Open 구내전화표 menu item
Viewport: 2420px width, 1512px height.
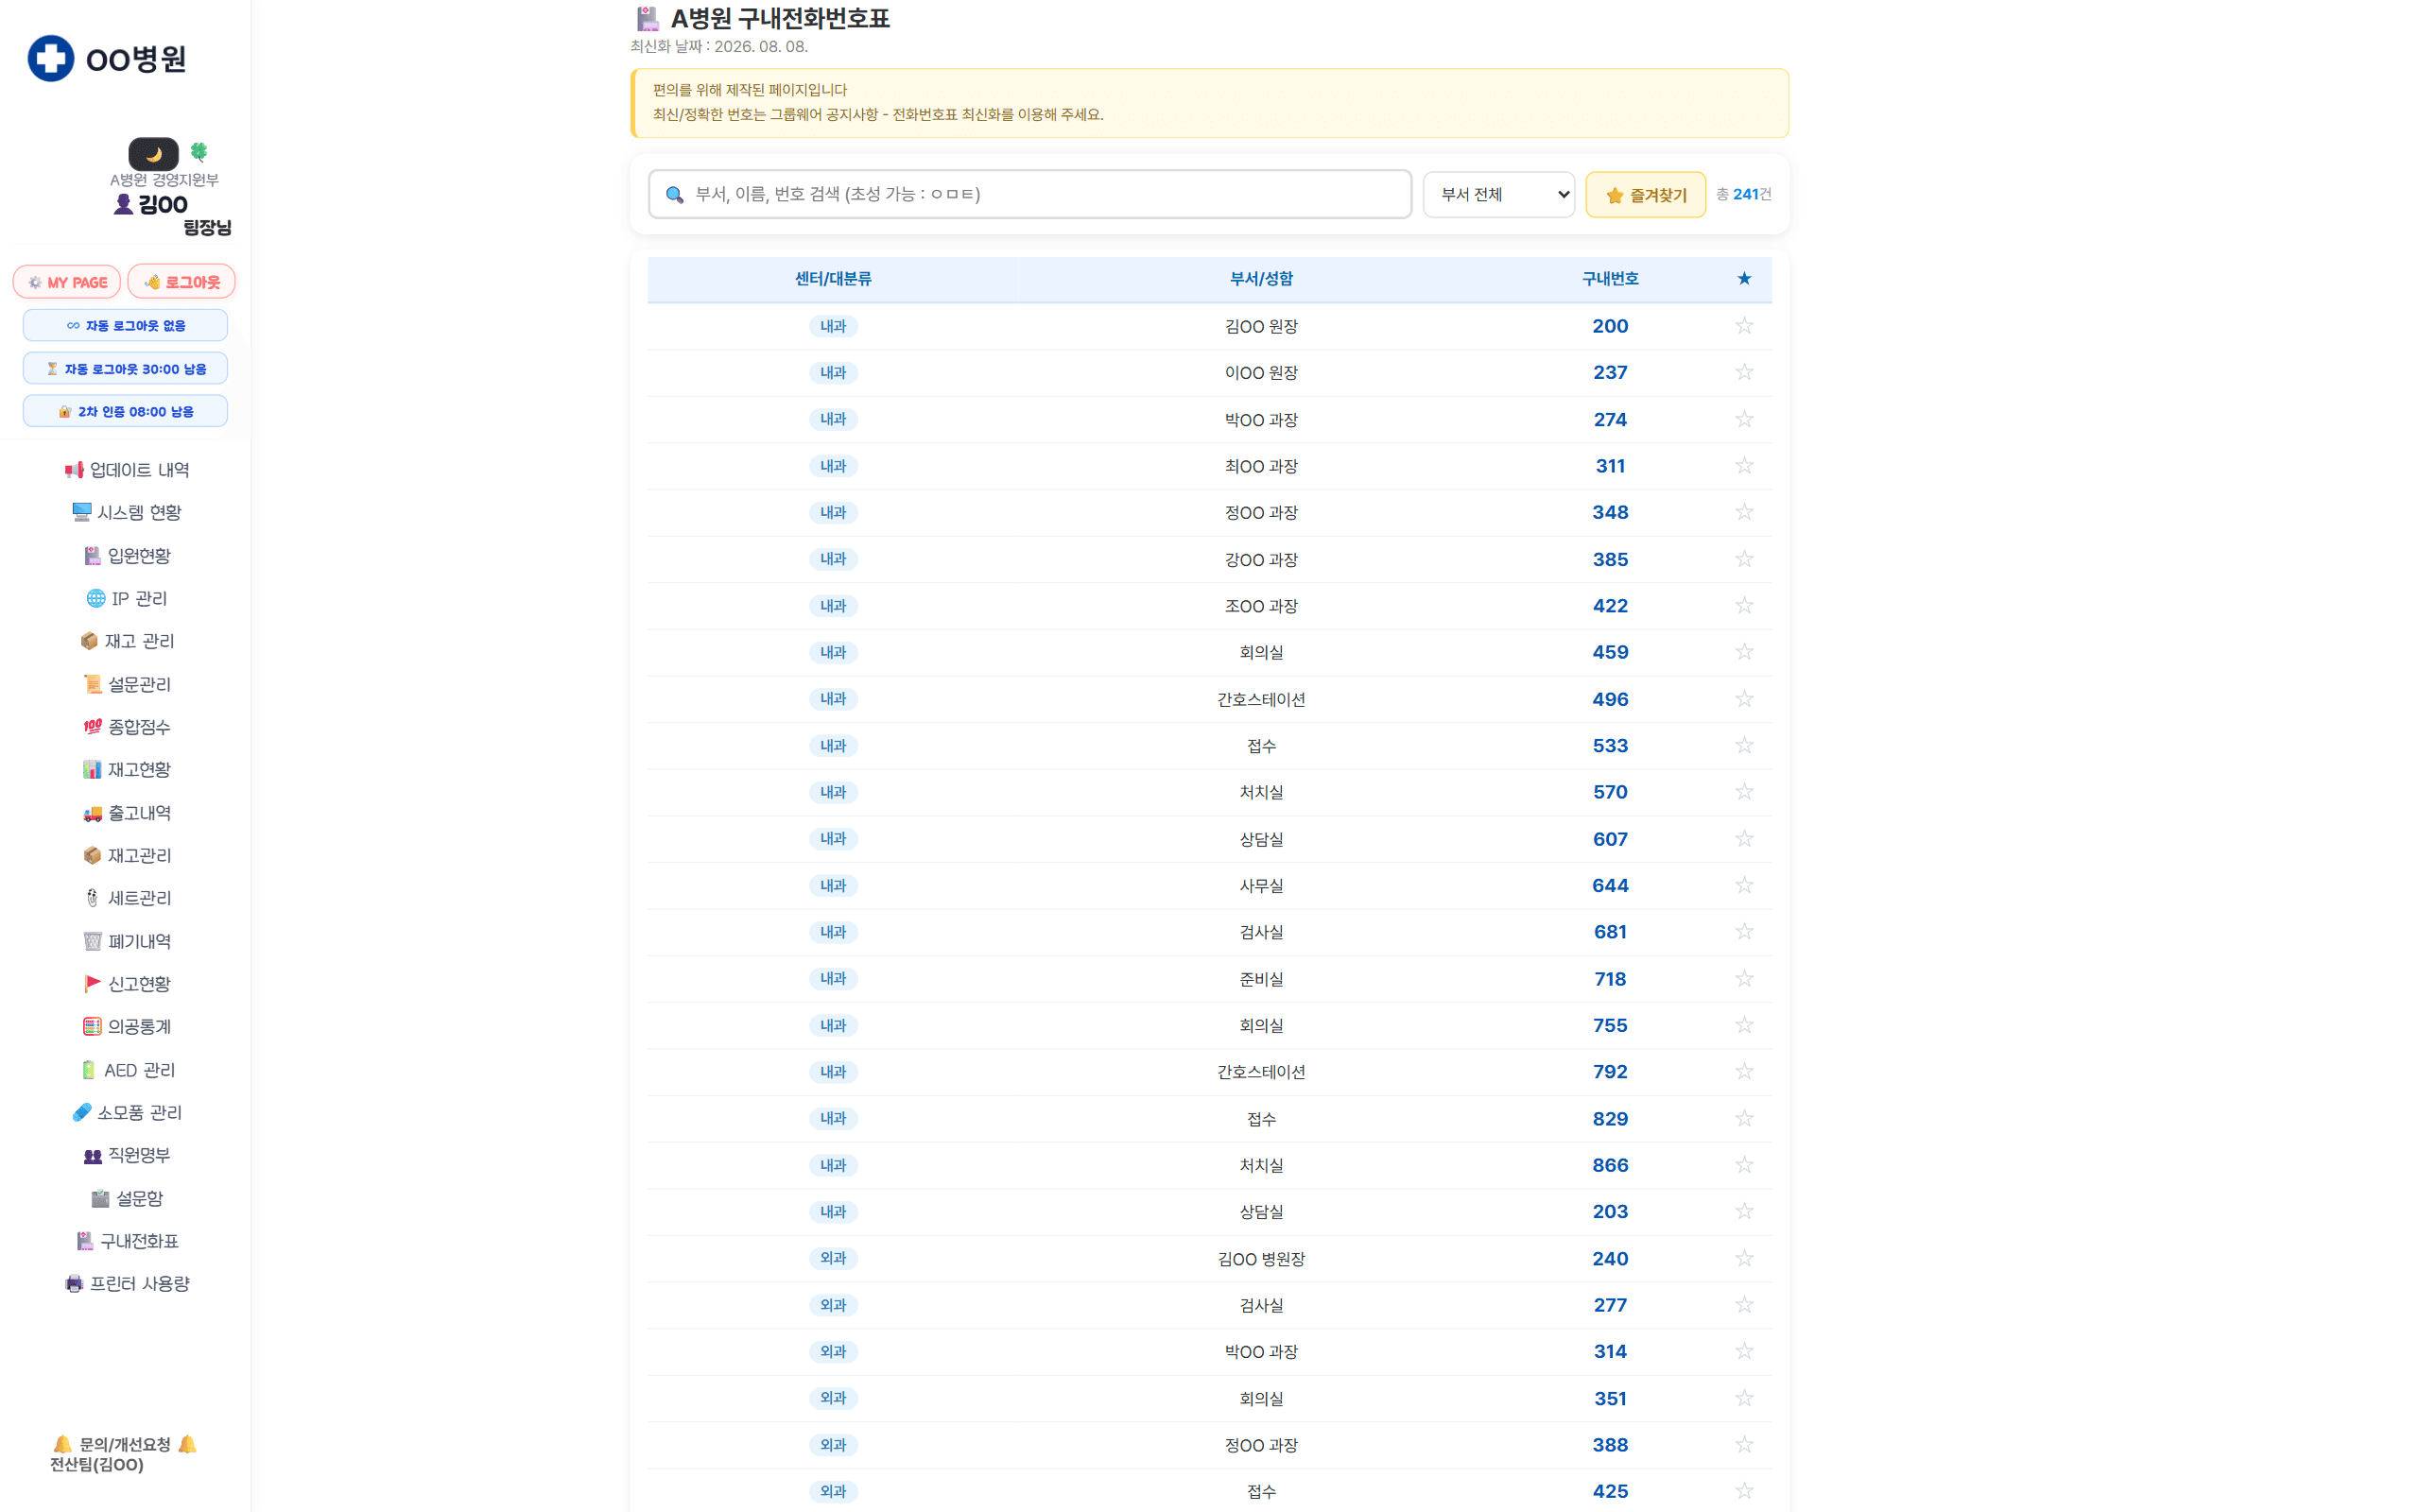tap(126, 1241)
